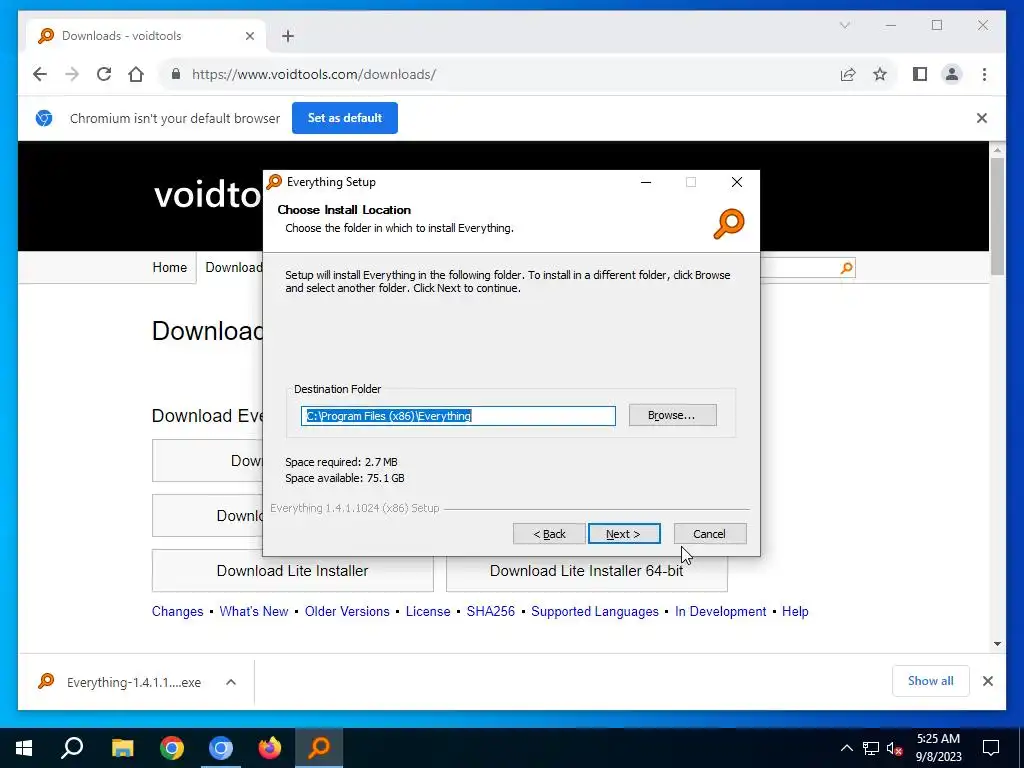
Task: Click the taskbar clock showing 5:25 AM
Action: [x=938, y=748]
